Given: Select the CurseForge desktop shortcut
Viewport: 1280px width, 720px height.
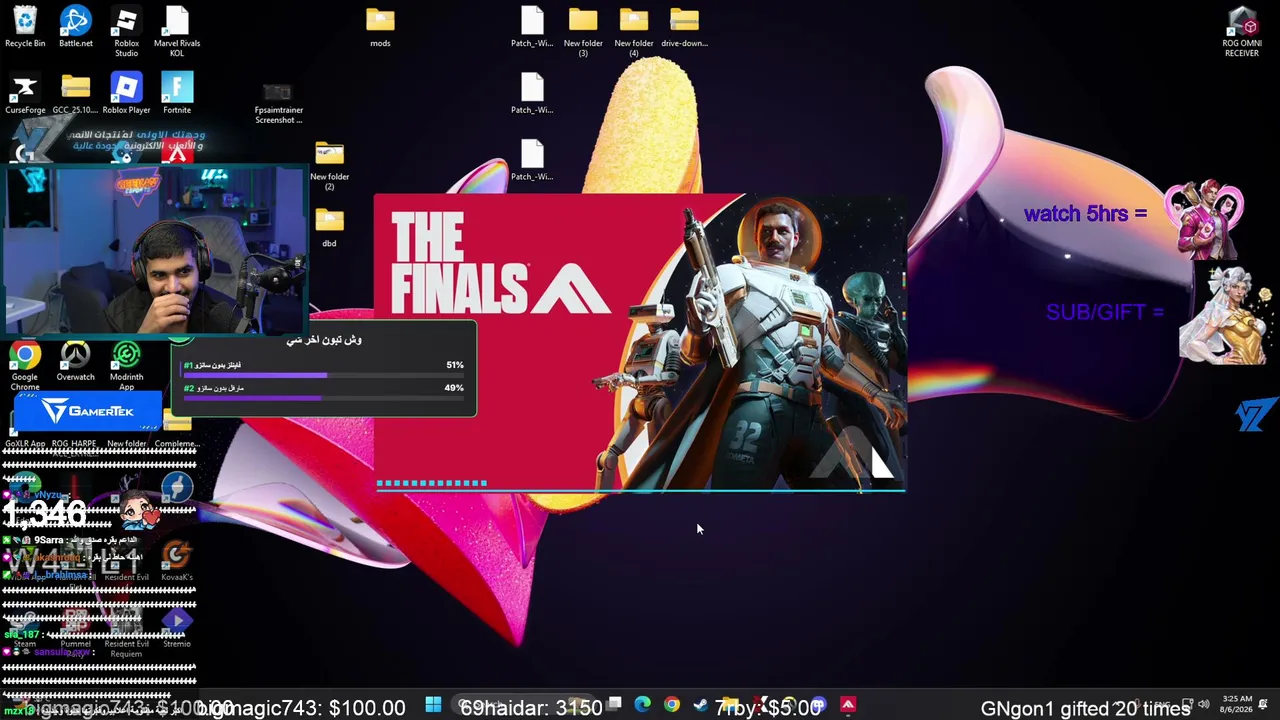Looking at the screenshot, I should coord(25,94).
